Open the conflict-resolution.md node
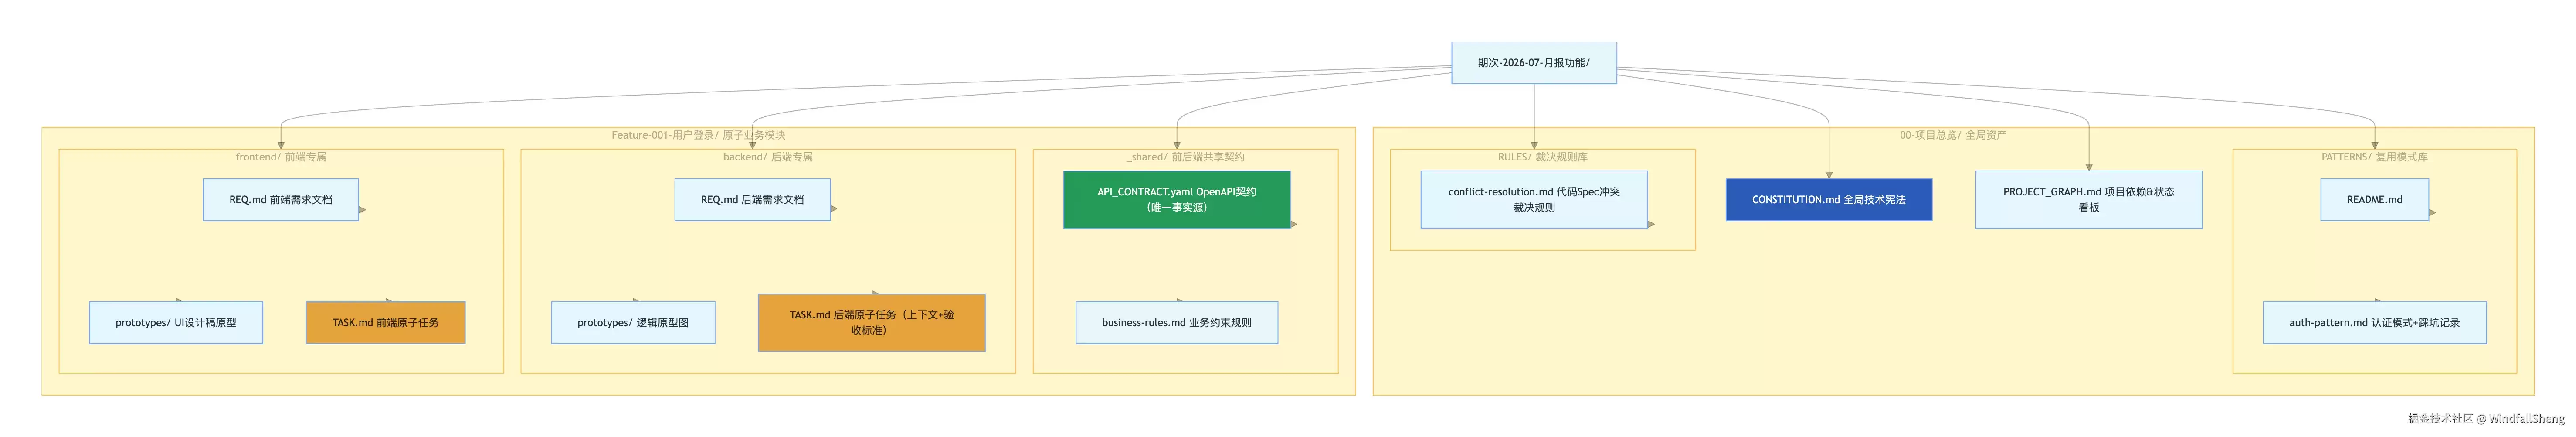This screenshot has width=2576, height=437. (1534, 200)
